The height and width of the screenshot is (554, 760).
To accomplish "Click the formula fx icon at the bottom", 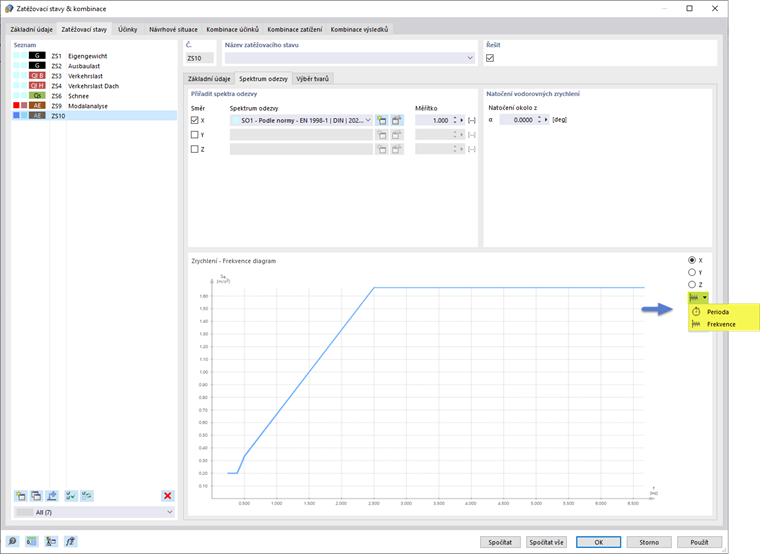I will pos(70,541).
